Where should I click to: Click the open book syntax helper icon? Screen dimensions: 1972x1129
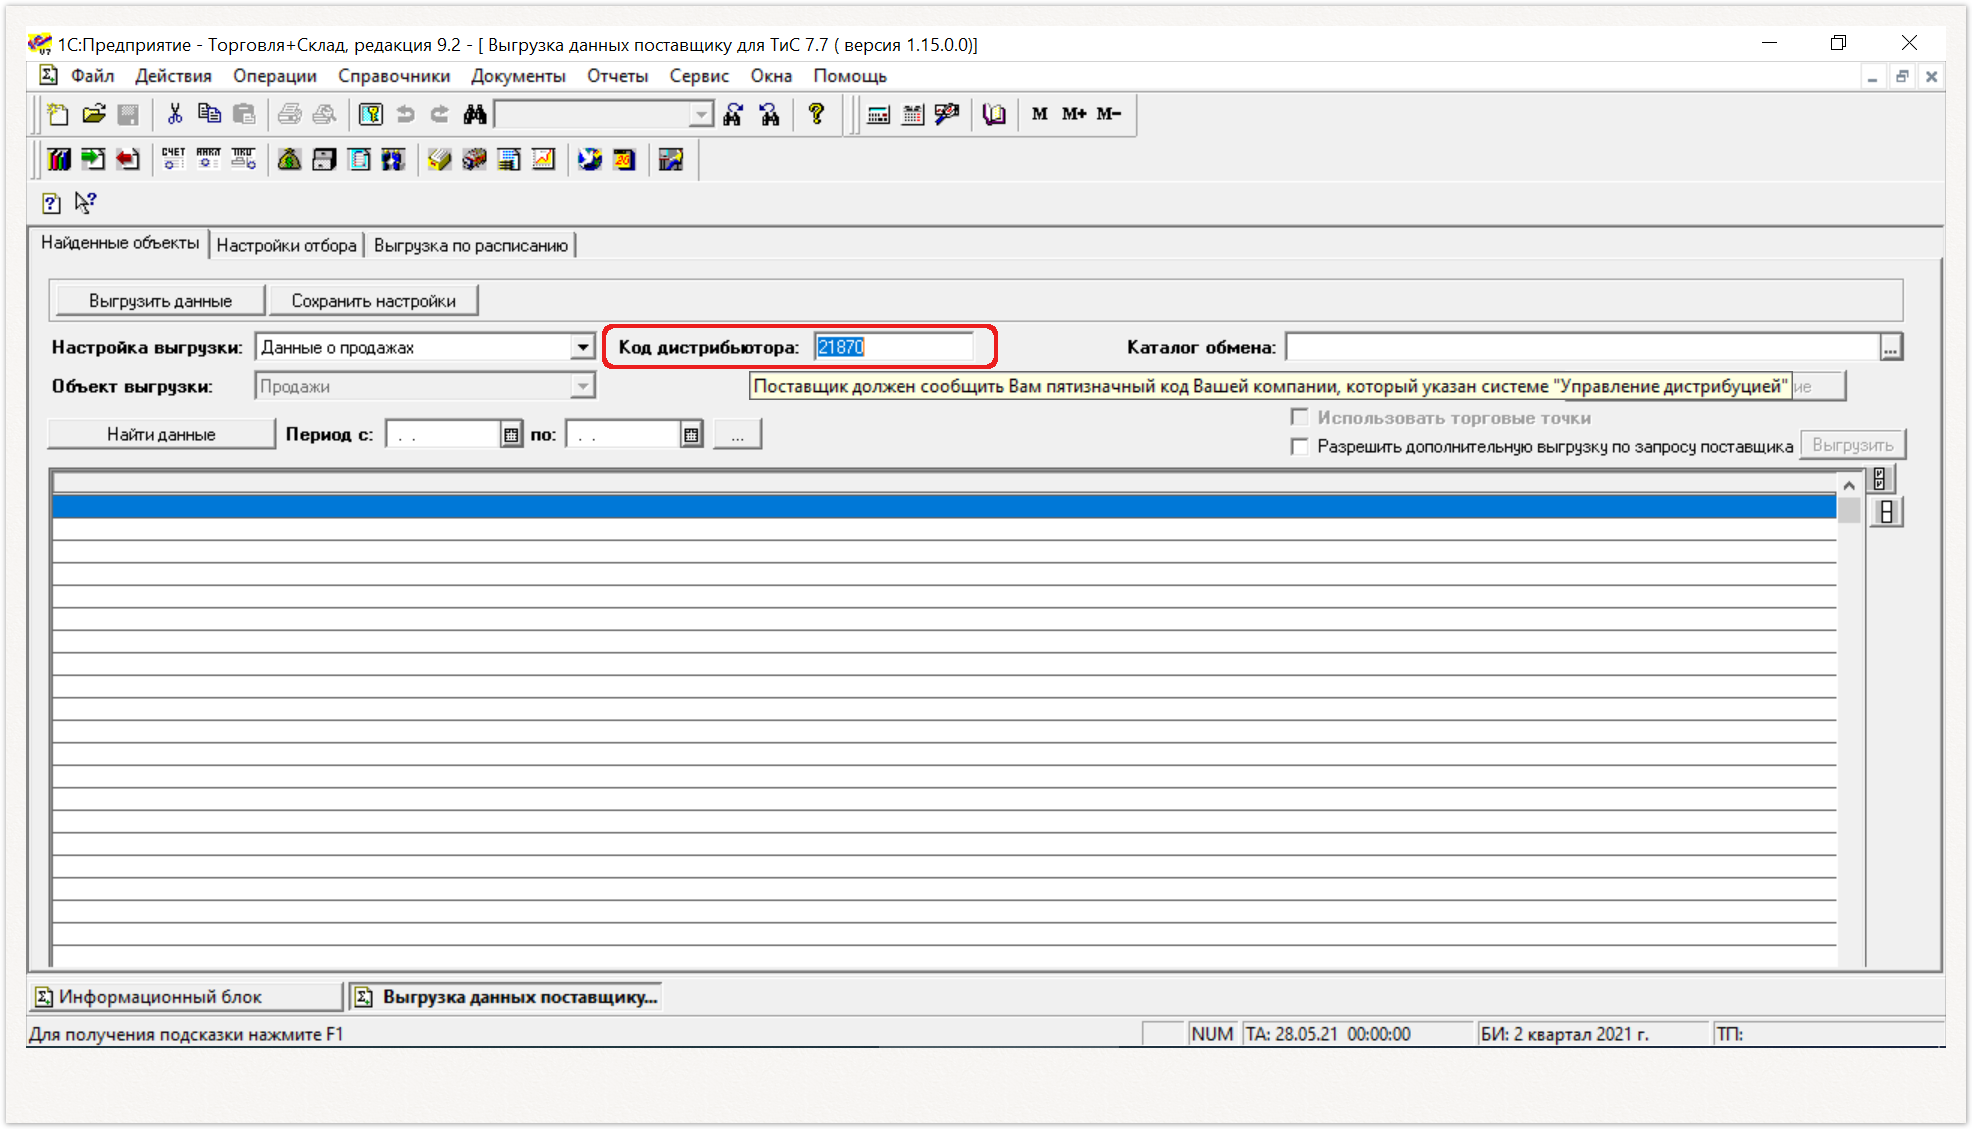tap(994, 115)
